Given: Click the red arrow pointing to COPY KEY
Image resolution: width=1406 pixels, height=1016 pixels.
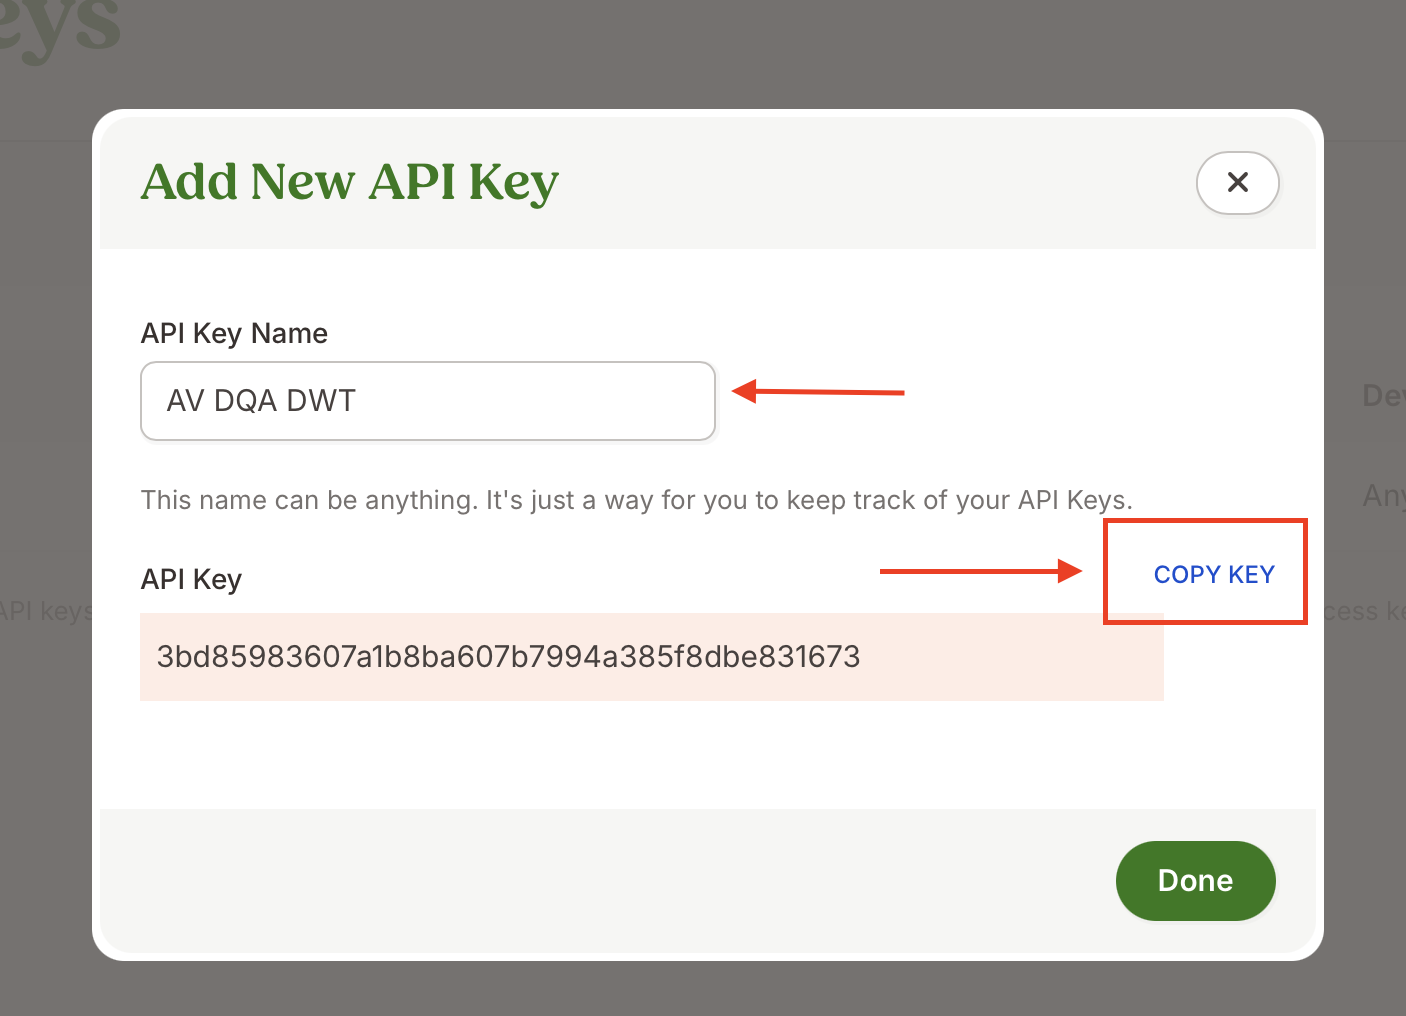Looking at the screenshot, I should click(981, 571).
